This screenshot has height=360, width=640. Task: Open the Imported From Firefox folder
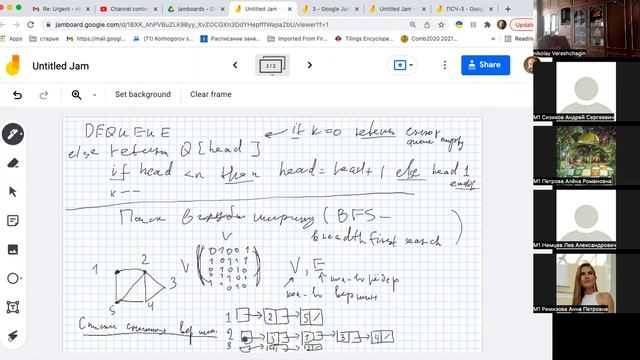[x=298, y=38]
